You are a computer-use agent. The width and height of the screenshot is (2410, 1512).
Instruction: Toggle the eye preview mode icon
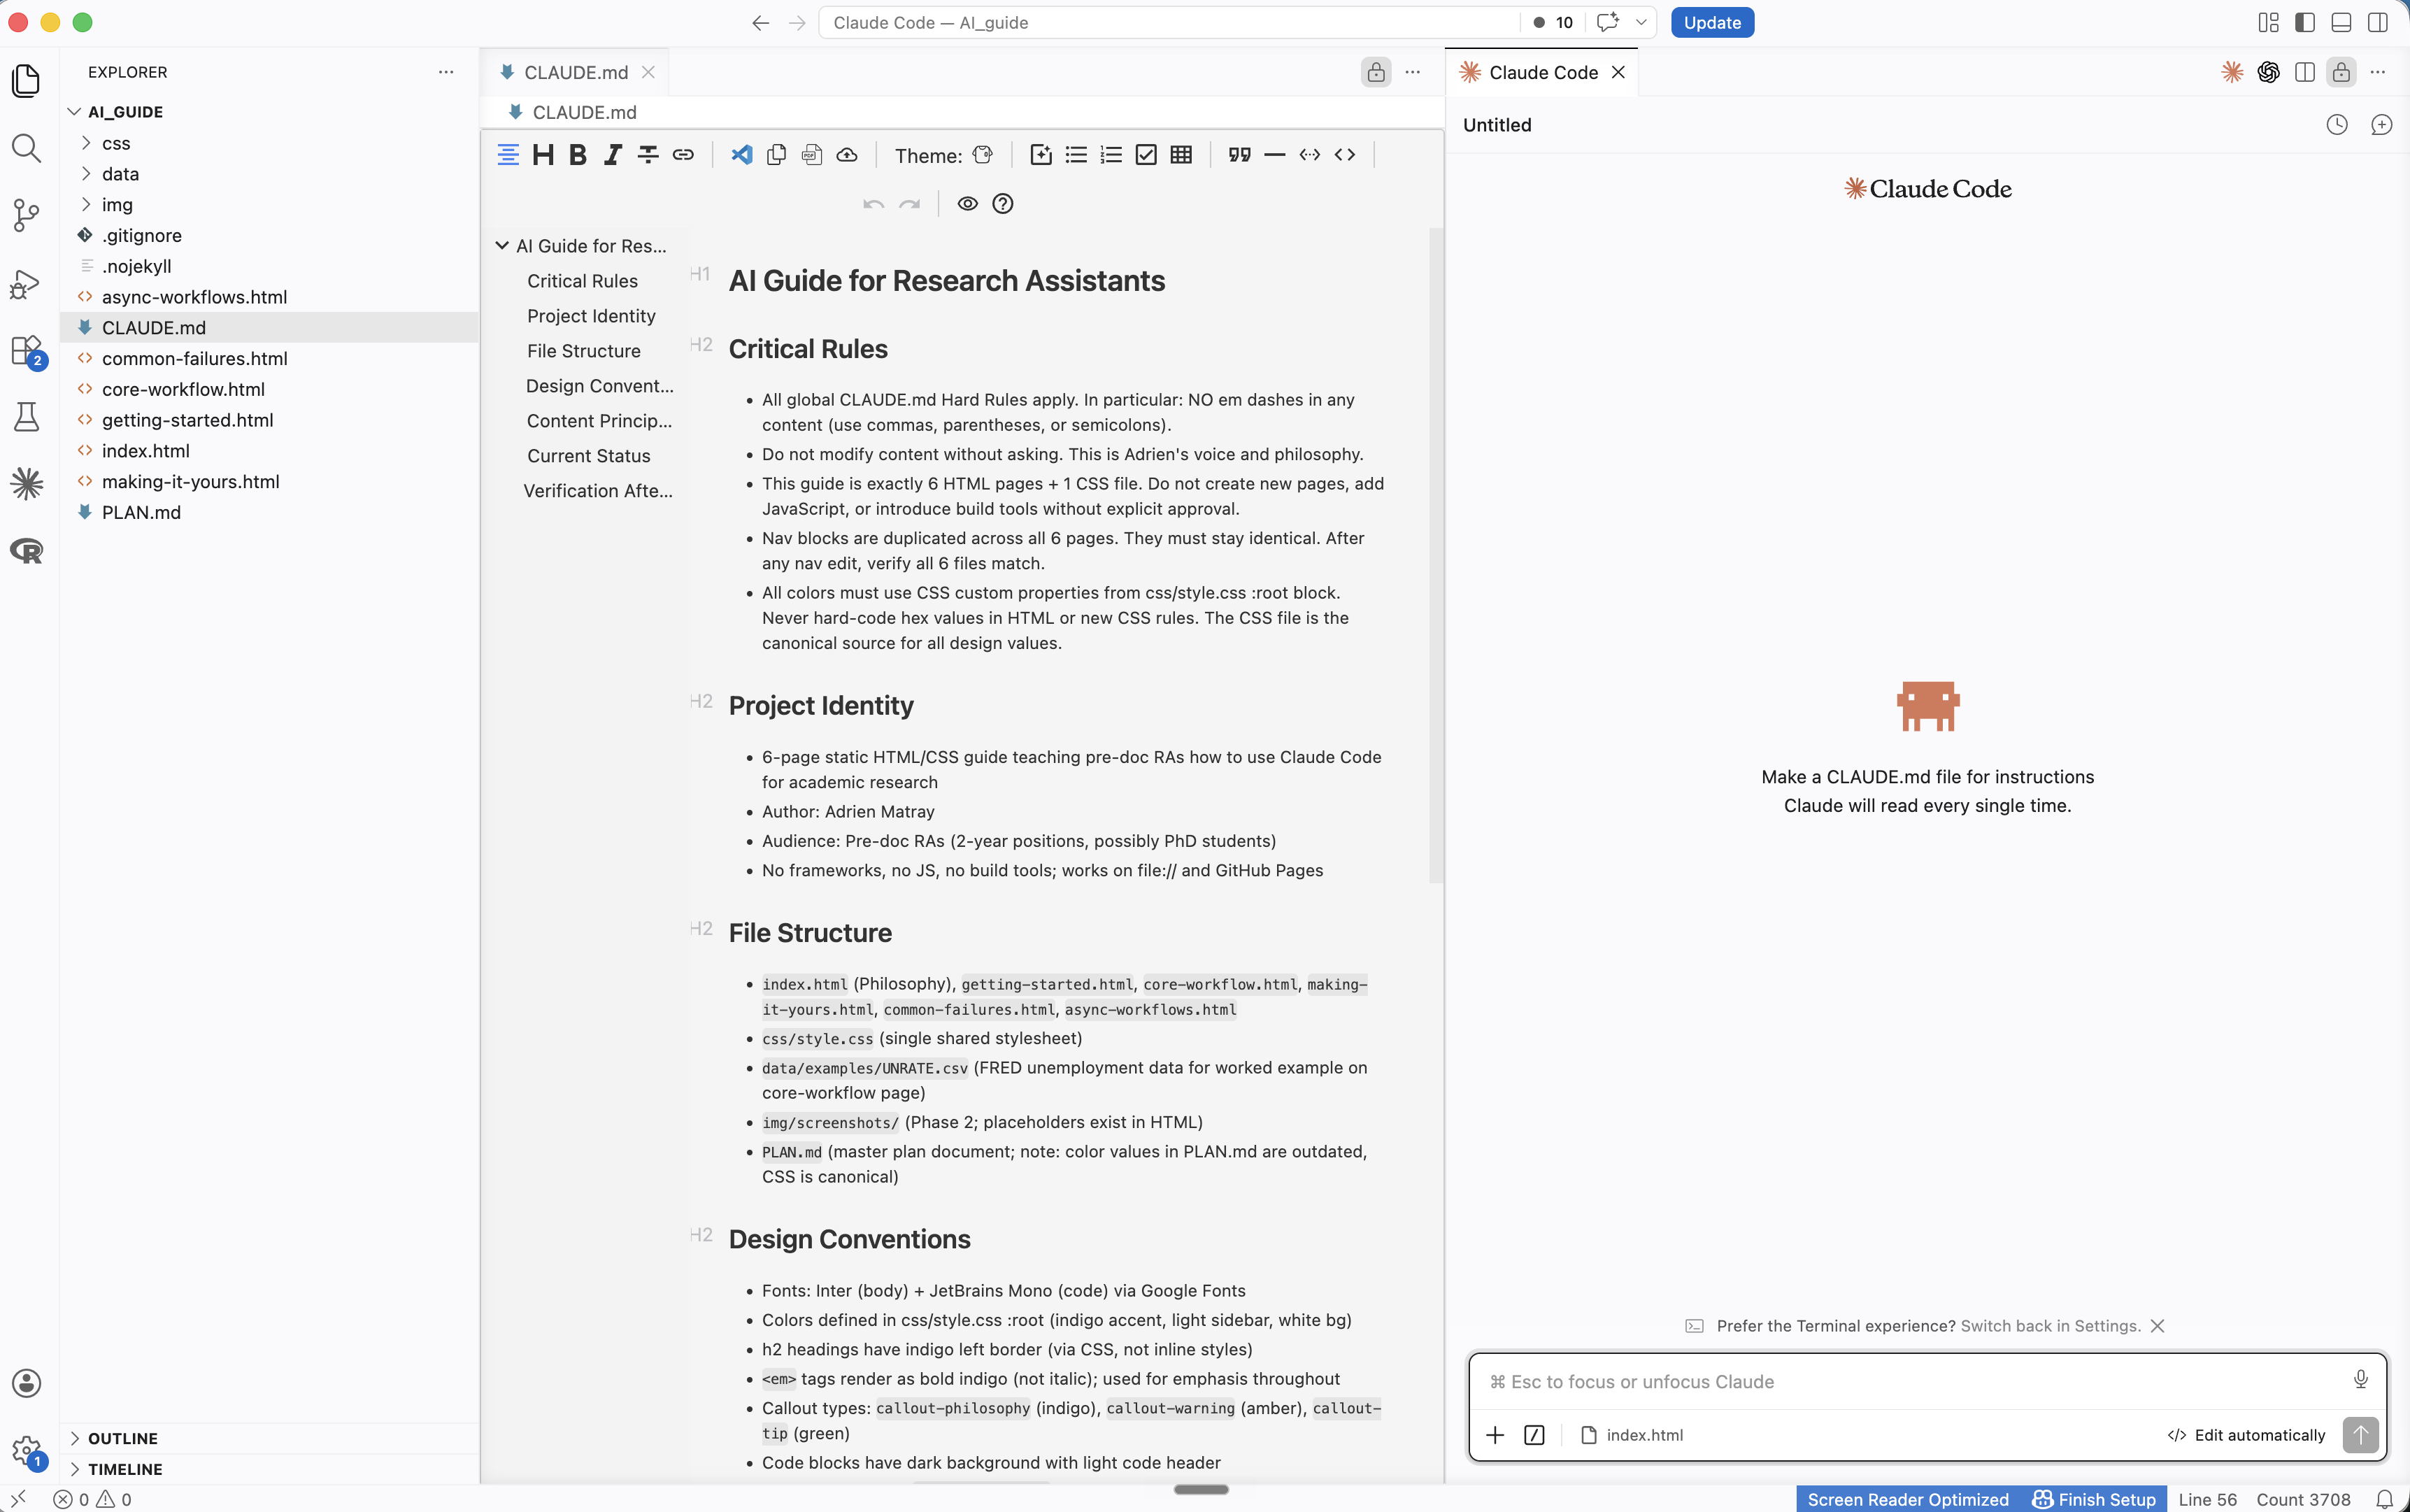[x=968, y=204]
